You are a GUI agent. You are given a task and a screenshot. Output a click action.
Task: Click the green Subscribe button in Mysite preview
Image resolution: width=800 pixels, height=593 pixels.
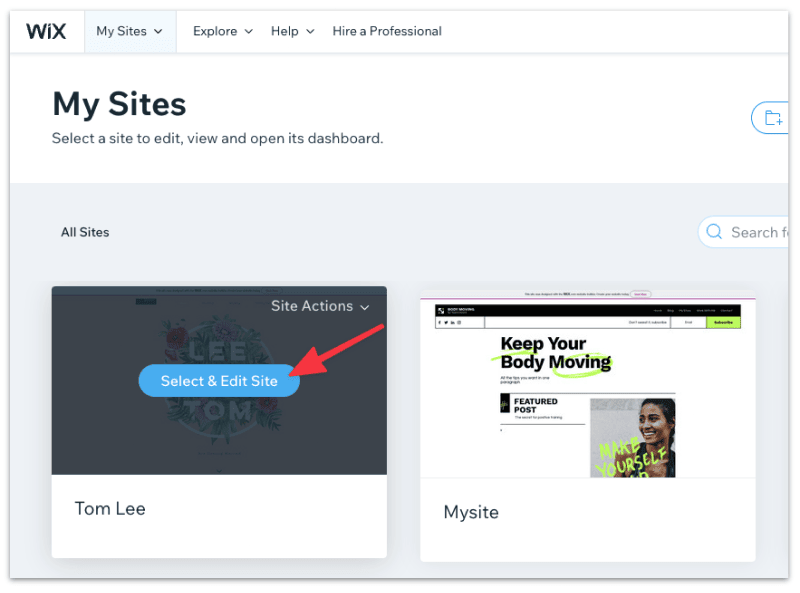[722, 321]
